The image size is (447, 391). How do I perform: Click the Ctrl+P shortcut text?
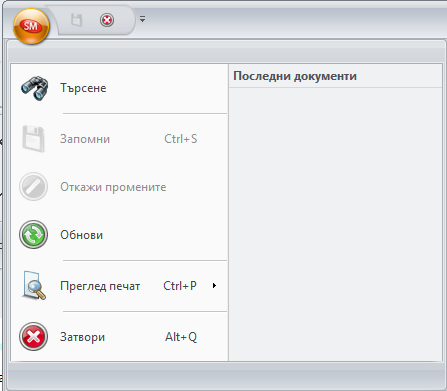click(x=180, y=286)
